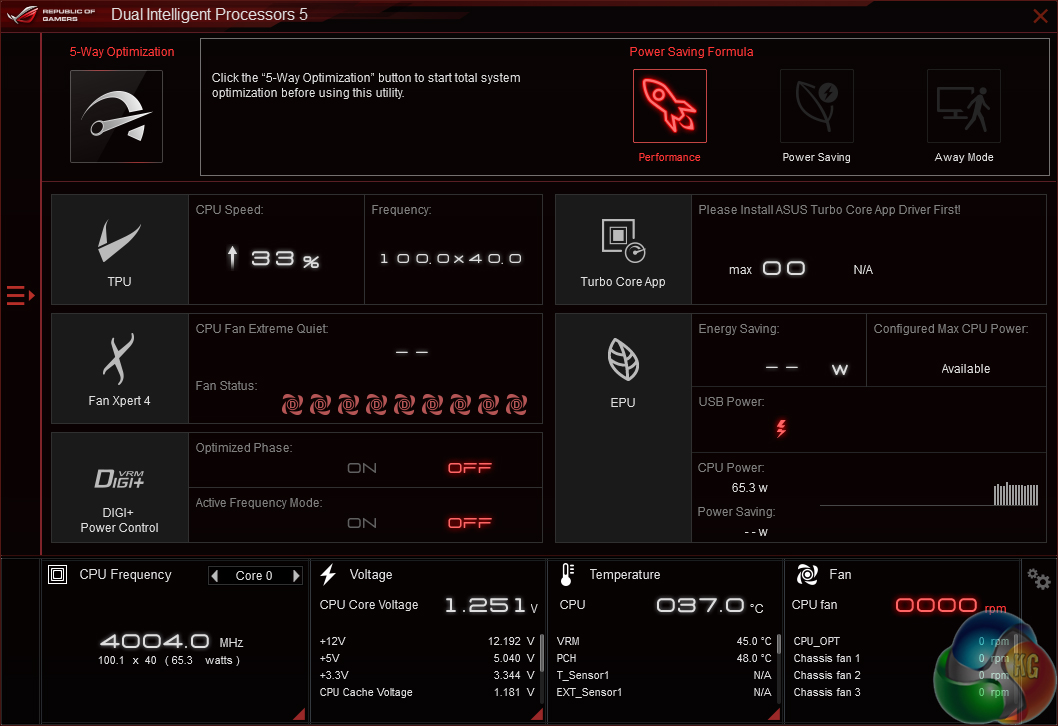Click the ROG Republic of Gamers logo

51,15
